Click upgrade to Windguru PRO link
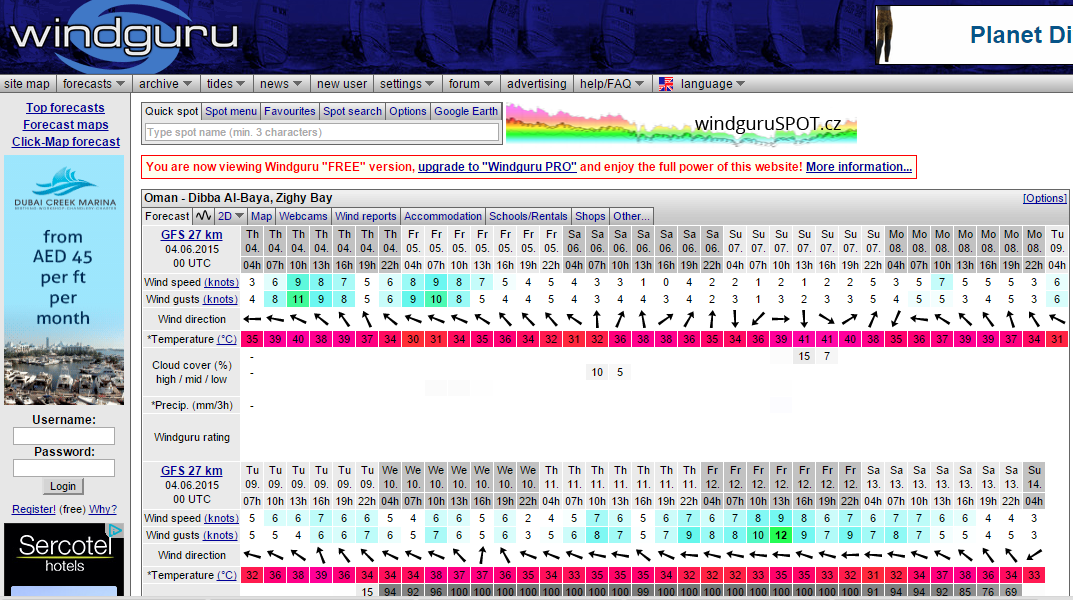This screenshot has height=600, width=1073. 497,167
